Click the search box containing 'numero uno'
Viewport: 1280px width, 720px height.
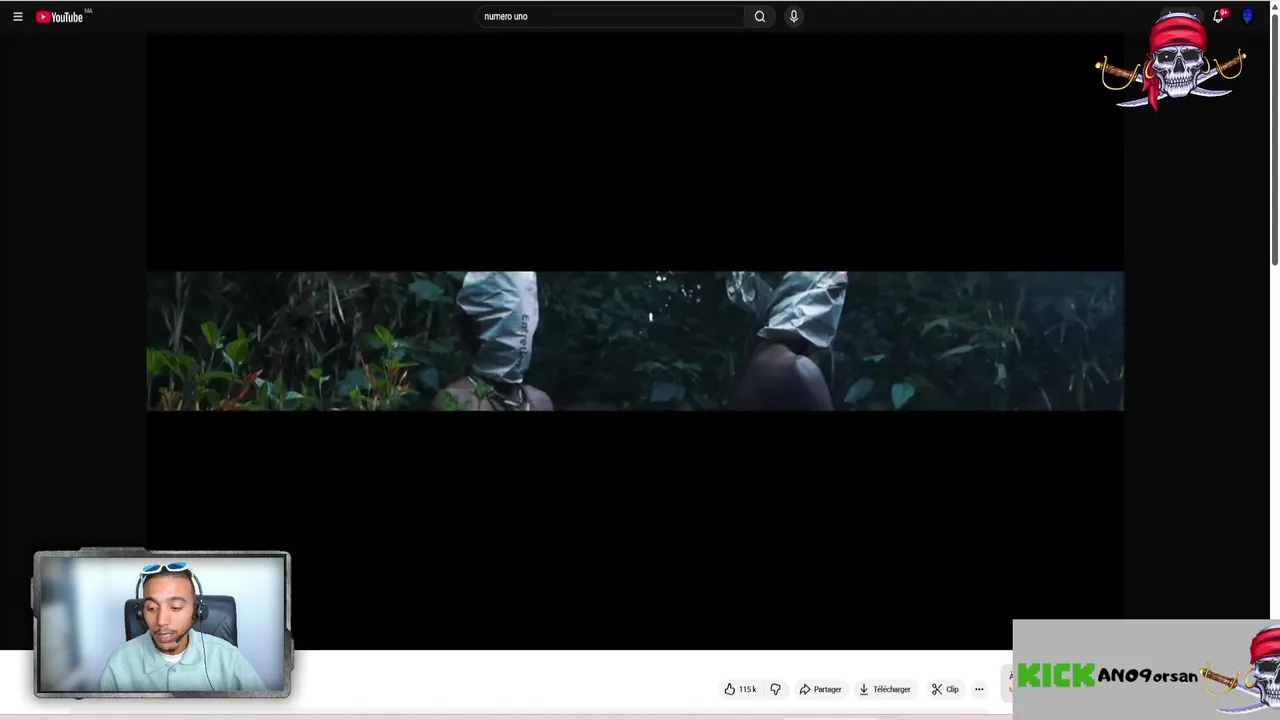point(609,16)
